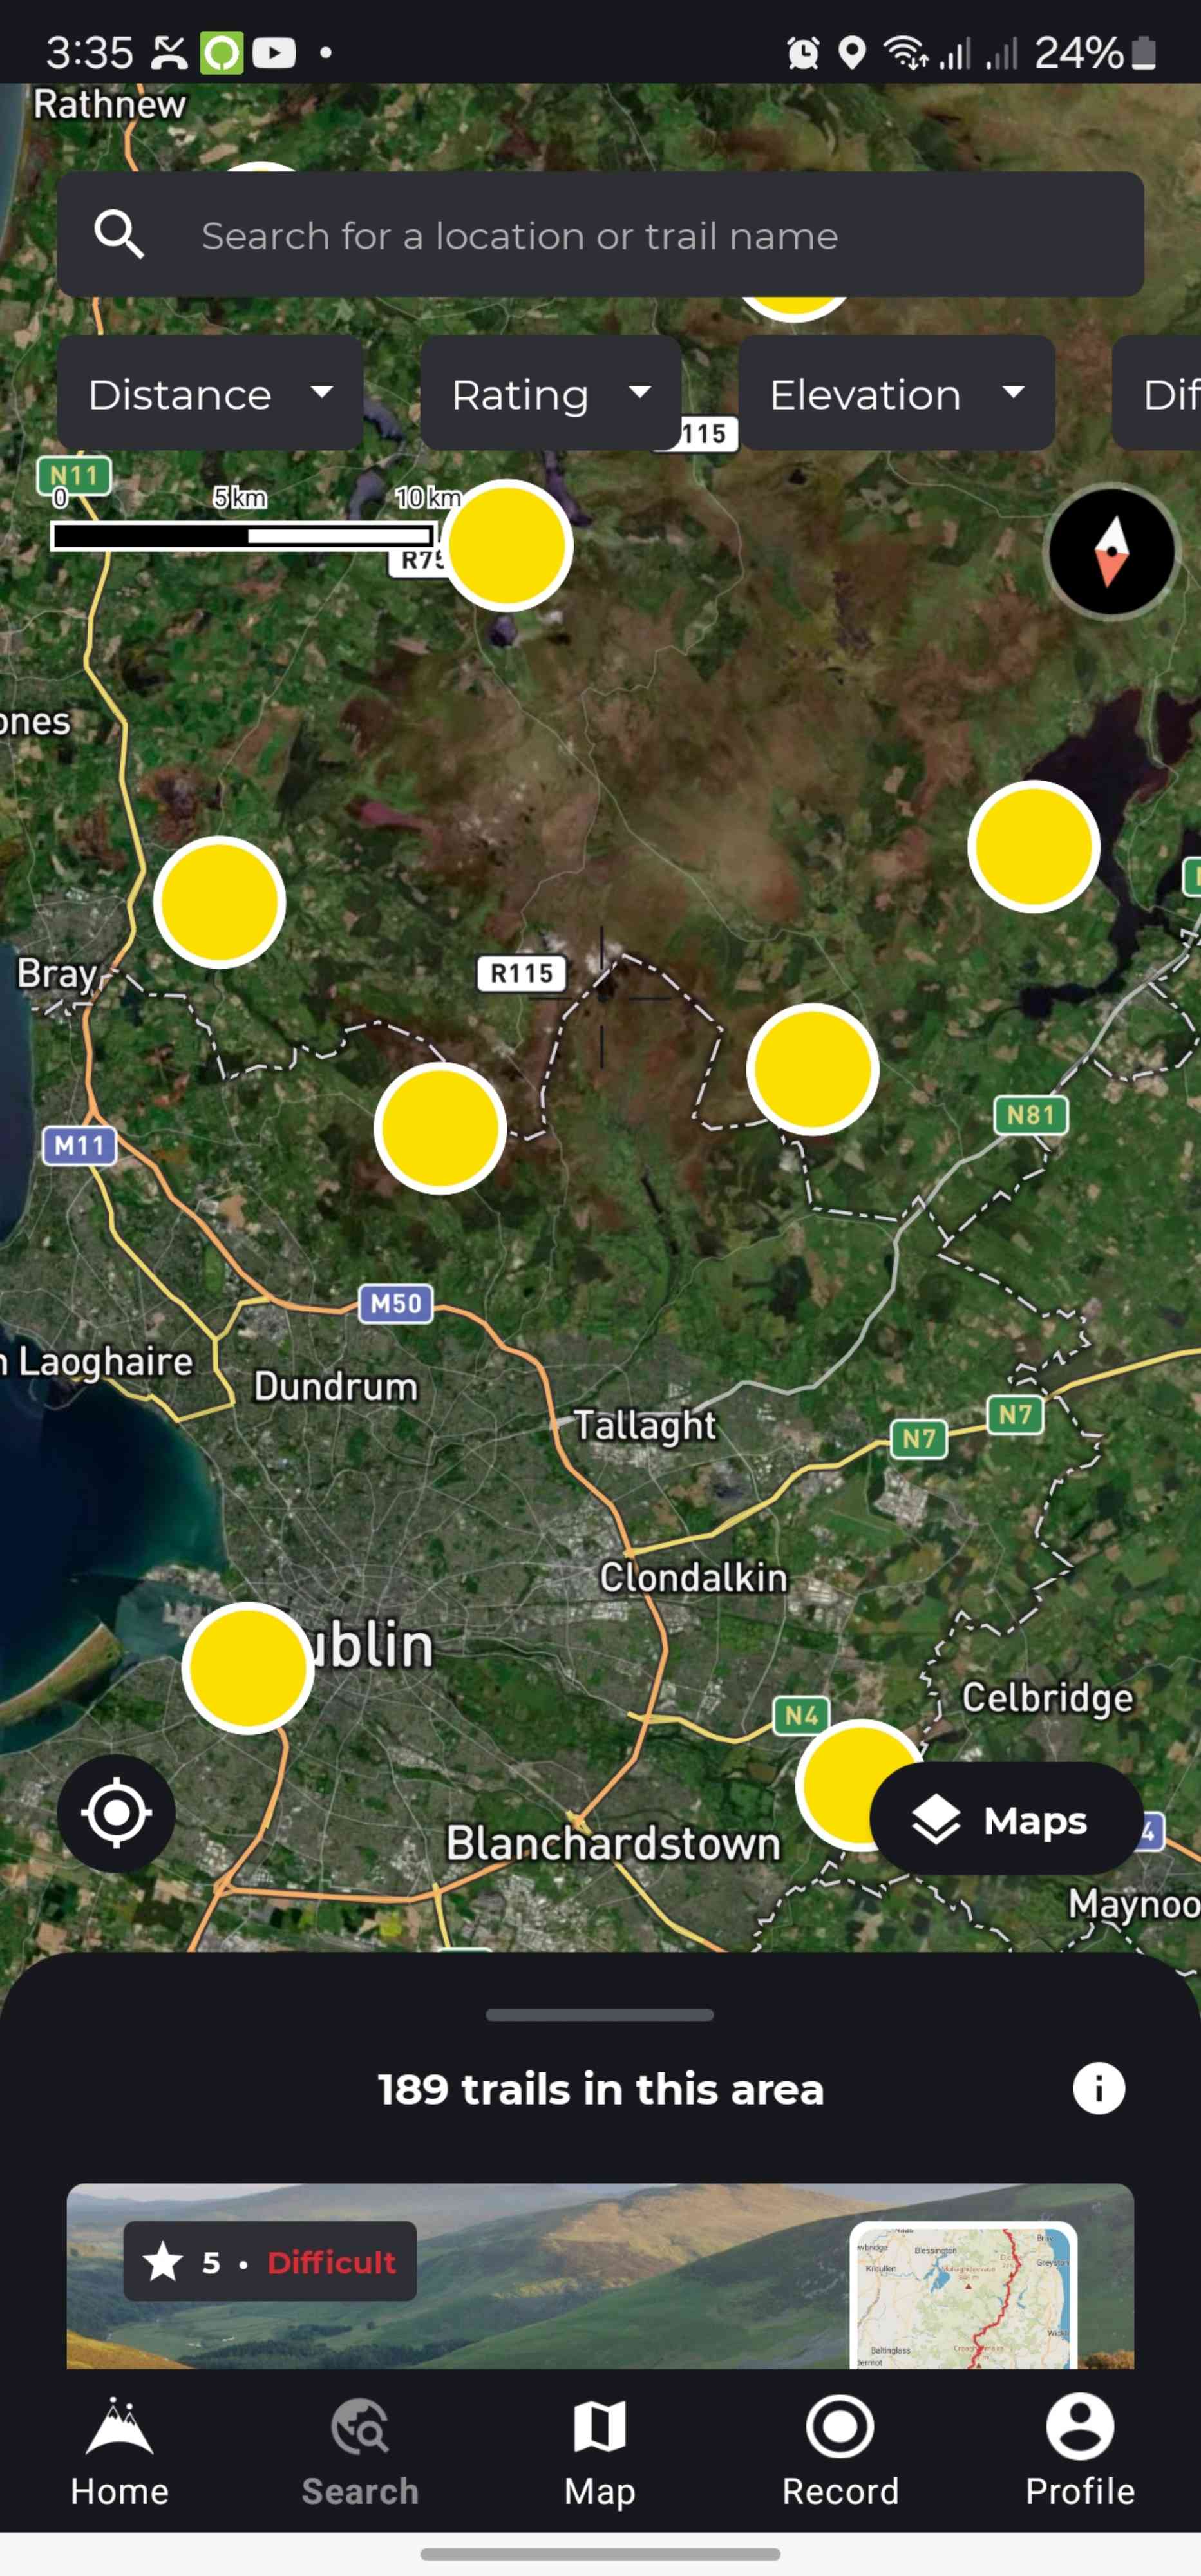The image size is (1201, 2576).
Task: Open the Maps layers button
Action: tap(1007, 1819)
